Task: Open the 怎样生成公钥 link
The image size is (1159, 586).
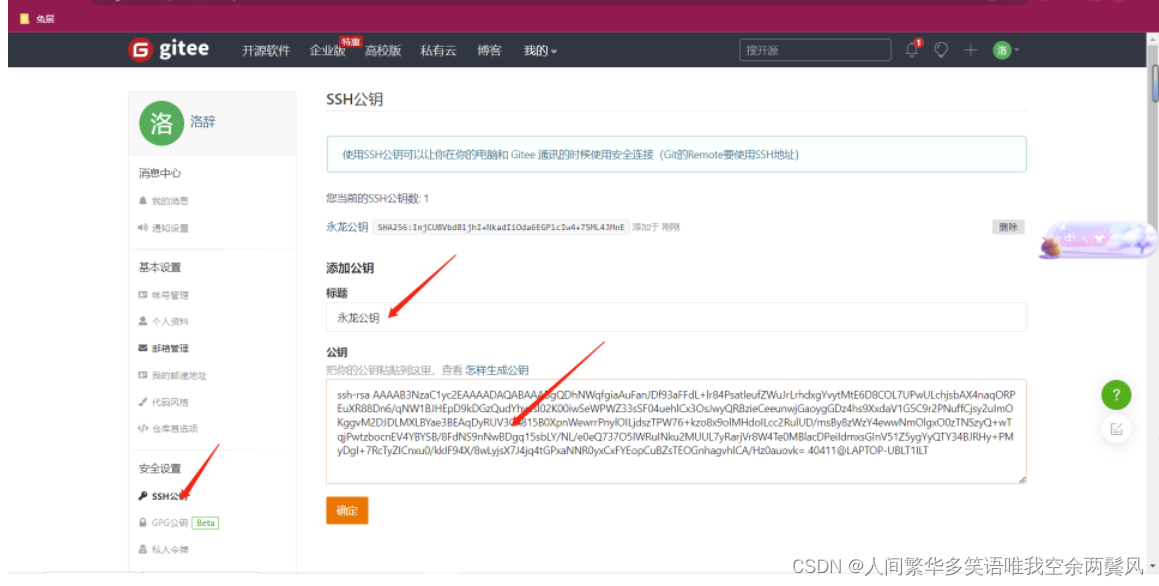Action: click(498, 369)
